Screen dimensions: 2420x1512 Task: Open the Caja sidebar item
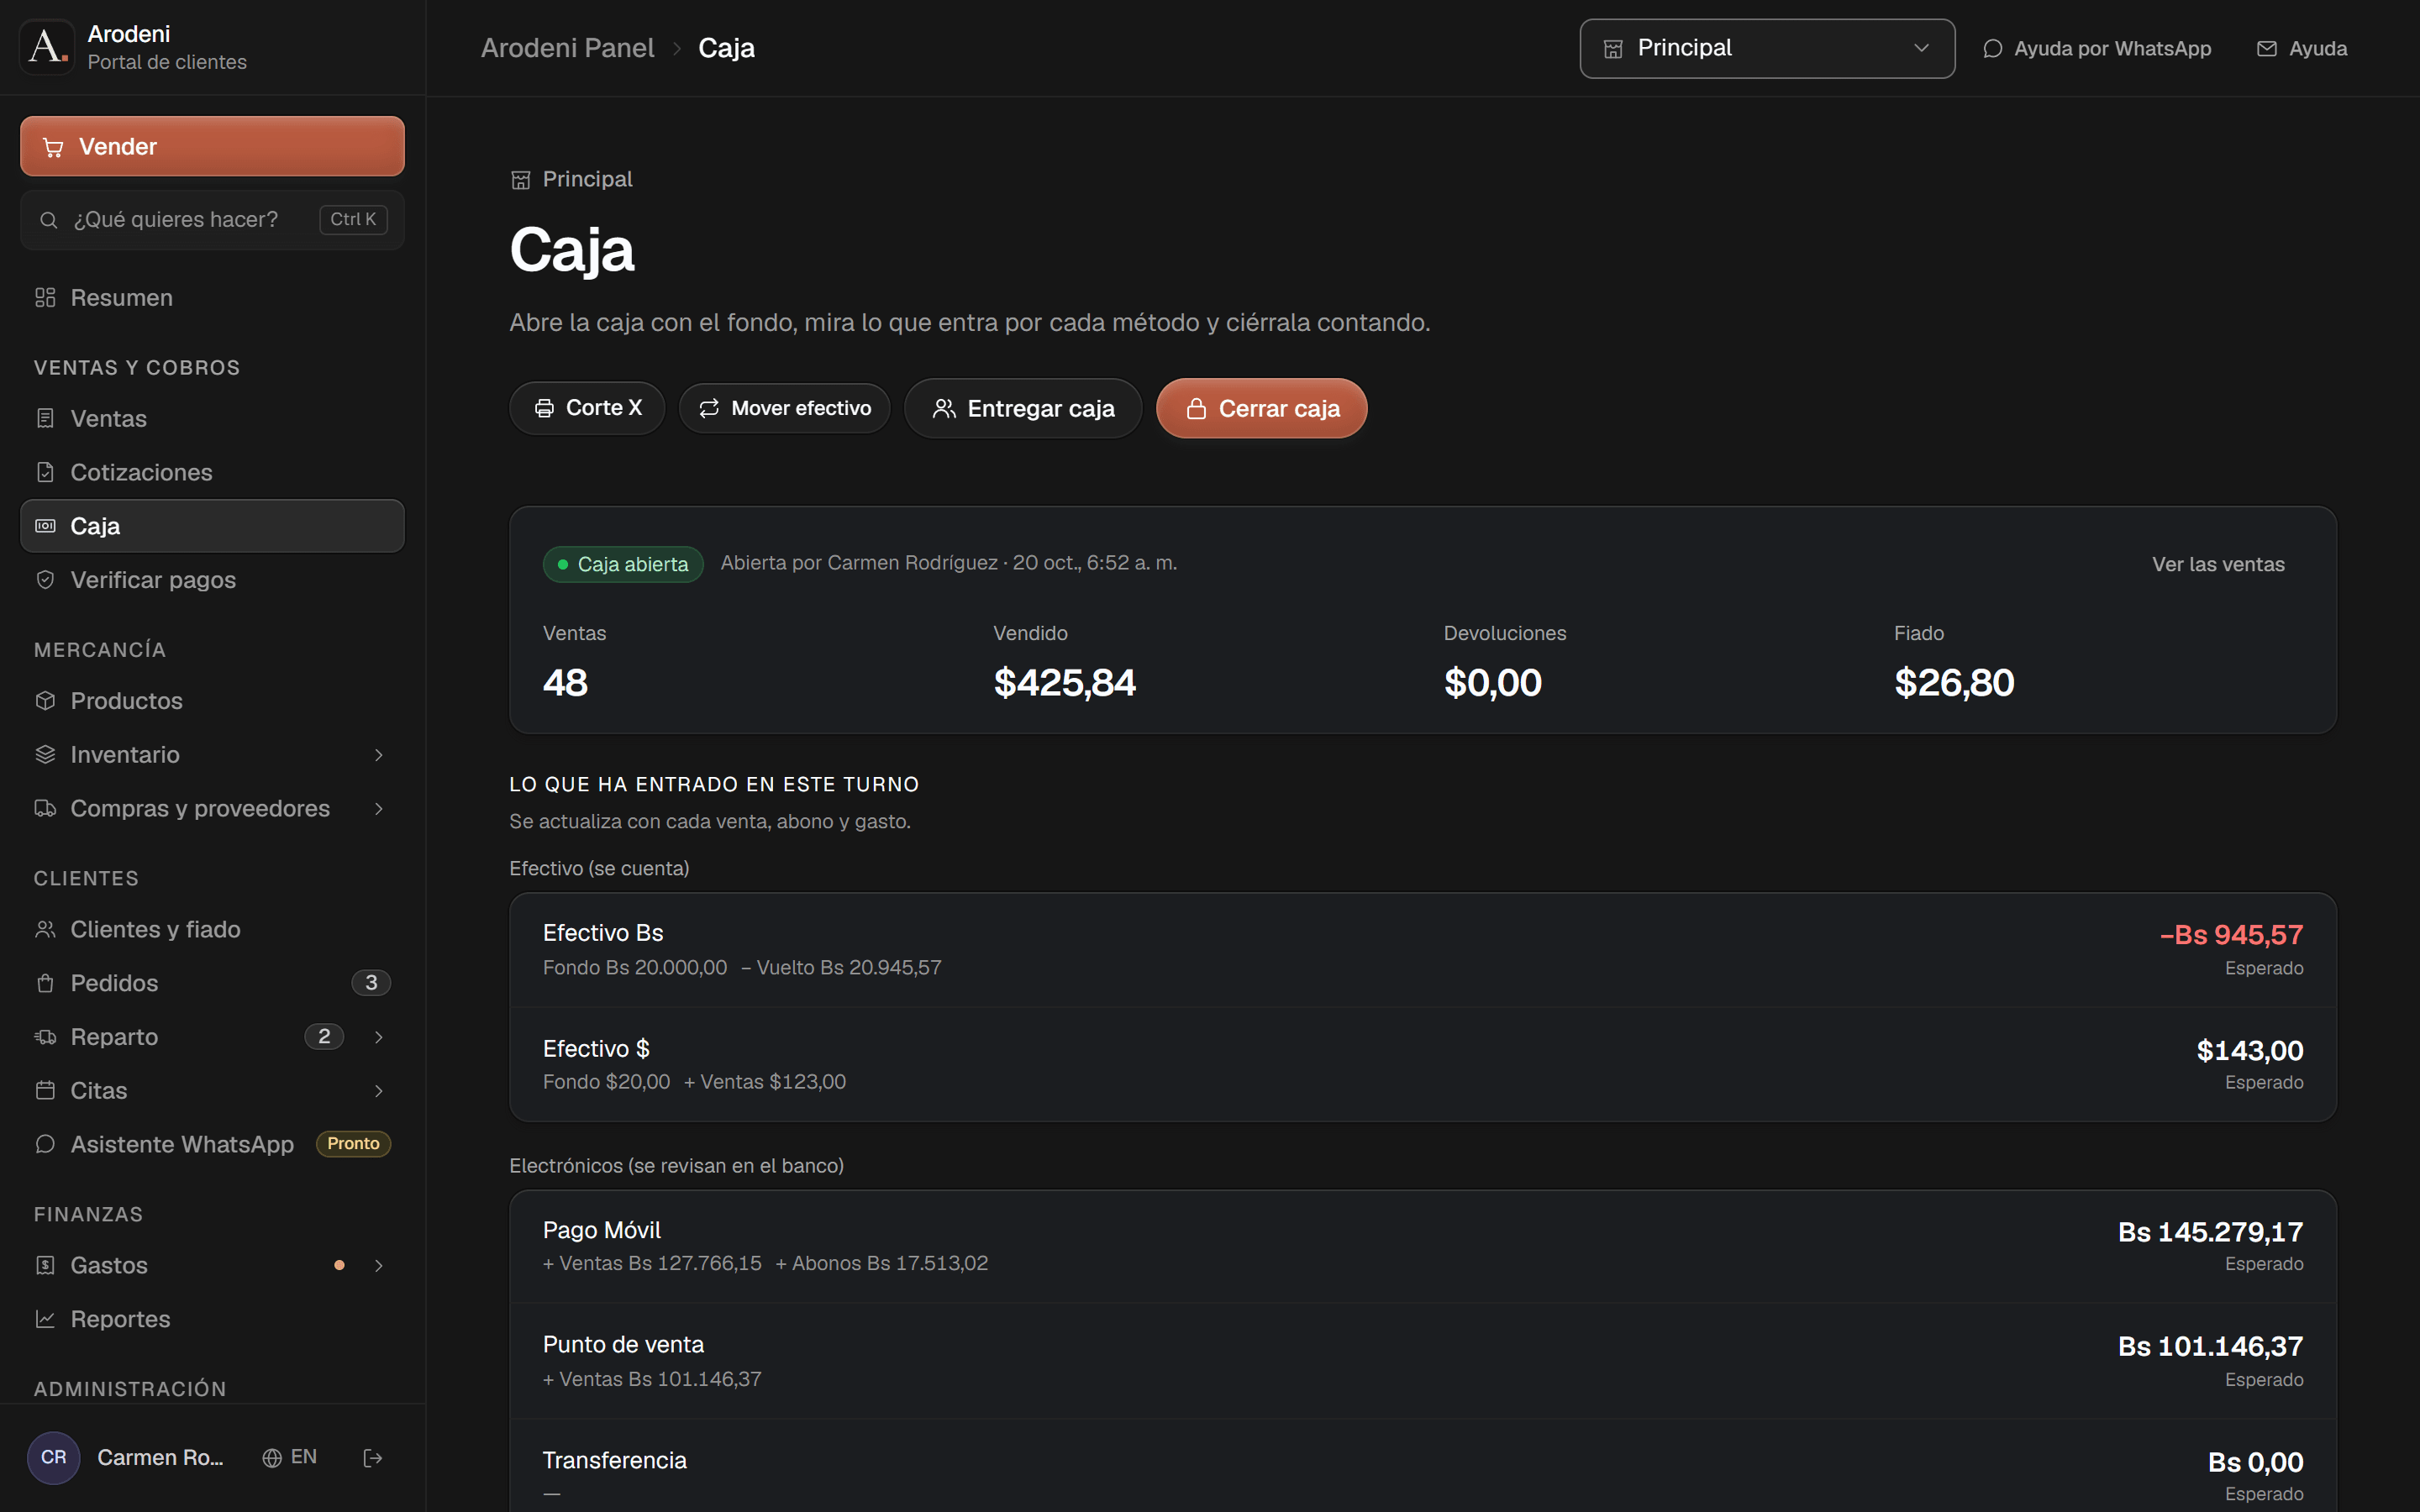212,526
